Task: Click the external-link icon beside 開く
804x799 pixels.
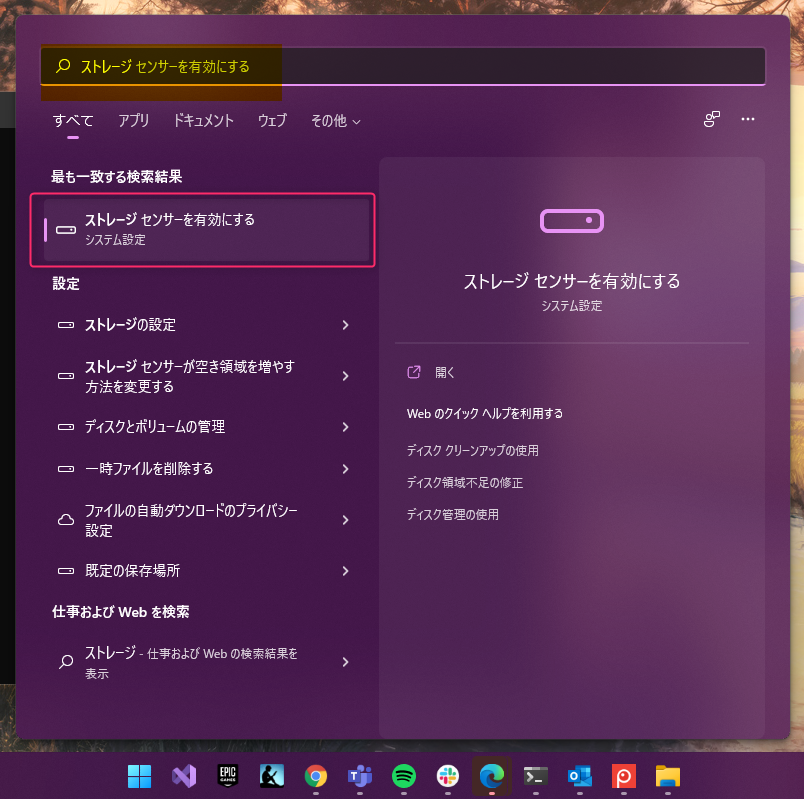Action: [x=413, y=371]
